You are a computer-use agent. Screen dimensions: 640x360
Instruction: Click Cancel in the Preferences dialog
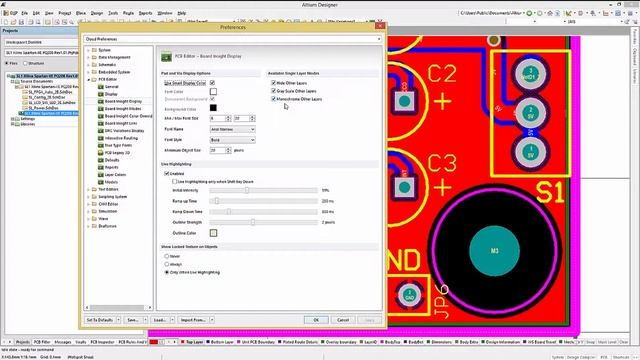pyautogui.click(x=343, y=320)
